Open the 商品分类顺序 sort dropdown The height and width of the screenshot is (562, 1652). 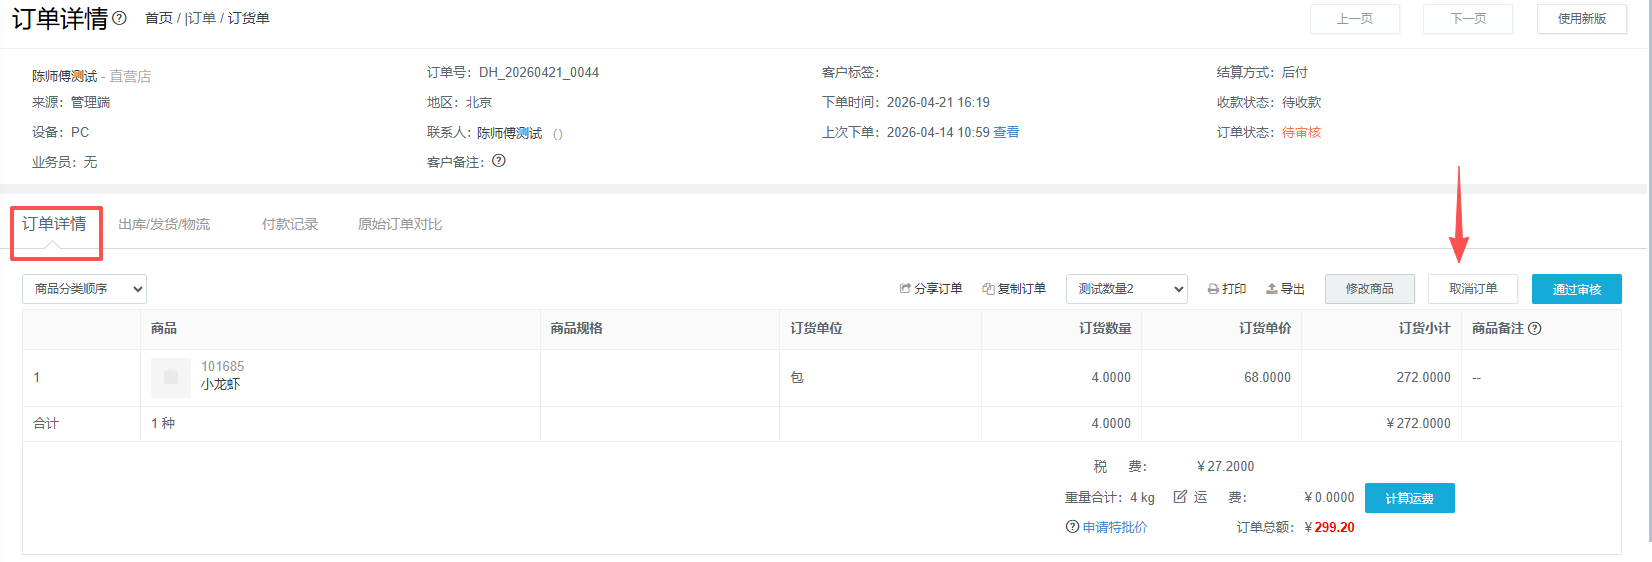[x=84, y=289]
